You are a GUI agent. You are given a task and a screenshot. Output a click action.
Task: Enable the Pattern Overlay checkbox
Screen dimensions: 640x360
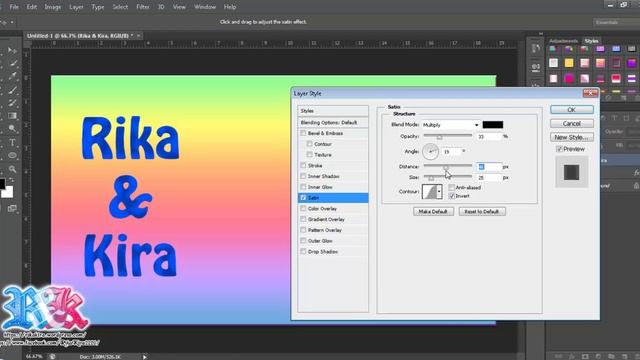[x=303, y=230]
